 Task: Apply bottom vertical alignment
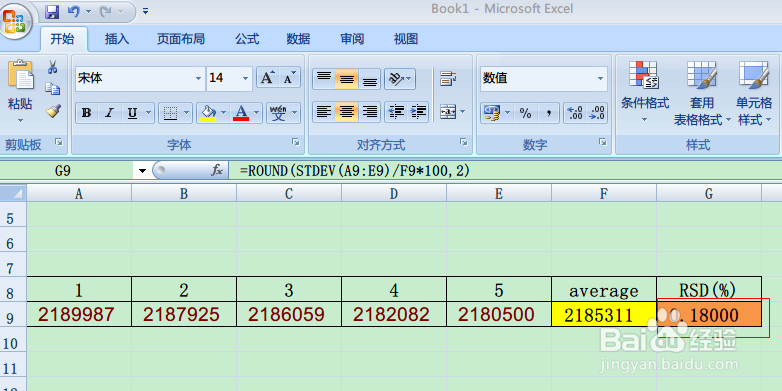coord(370,79)
